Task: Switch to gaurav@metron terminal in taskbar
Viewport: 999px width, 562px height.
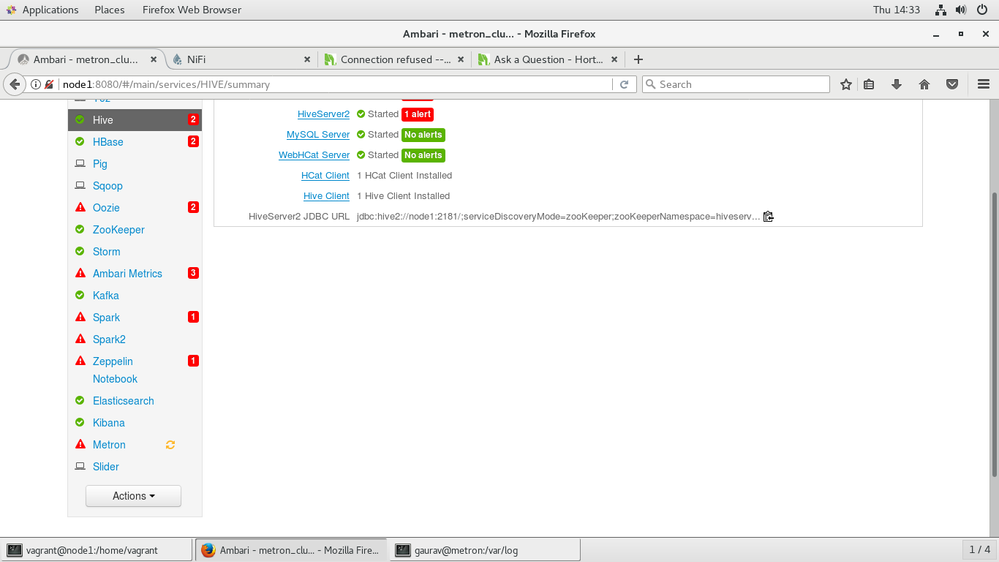Action: click(485, 550)
